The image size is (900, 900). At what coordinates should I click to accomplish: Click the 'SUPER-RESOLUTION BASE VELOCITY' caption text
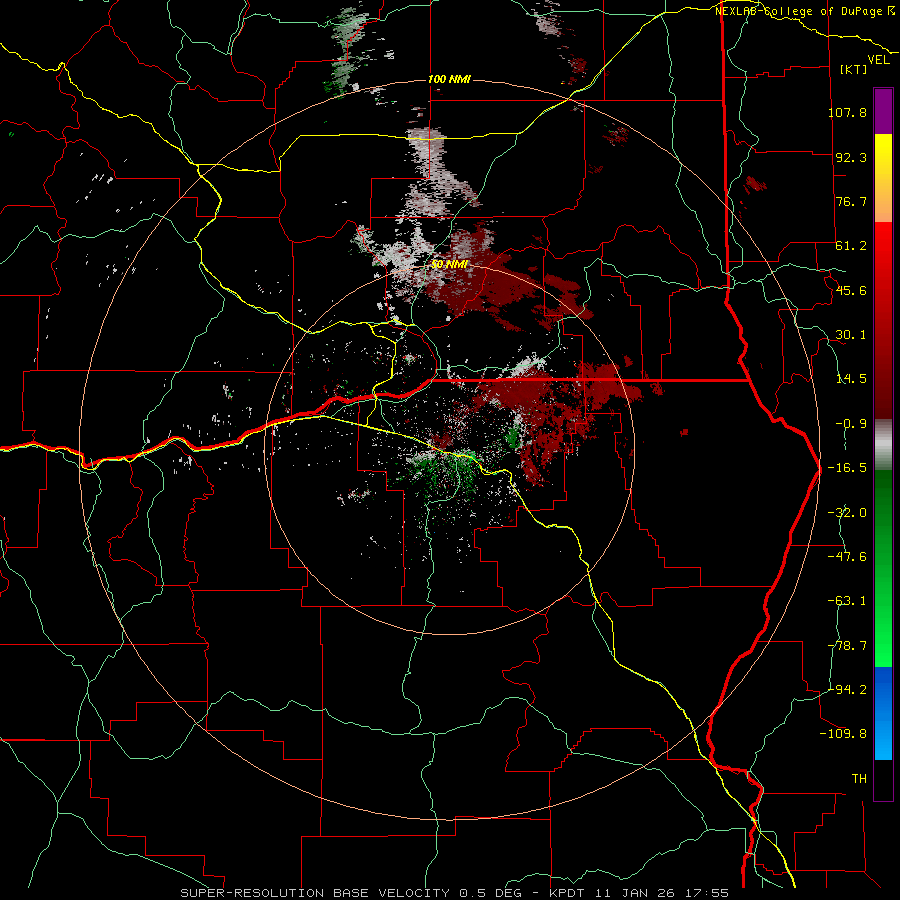coord(316,893)
